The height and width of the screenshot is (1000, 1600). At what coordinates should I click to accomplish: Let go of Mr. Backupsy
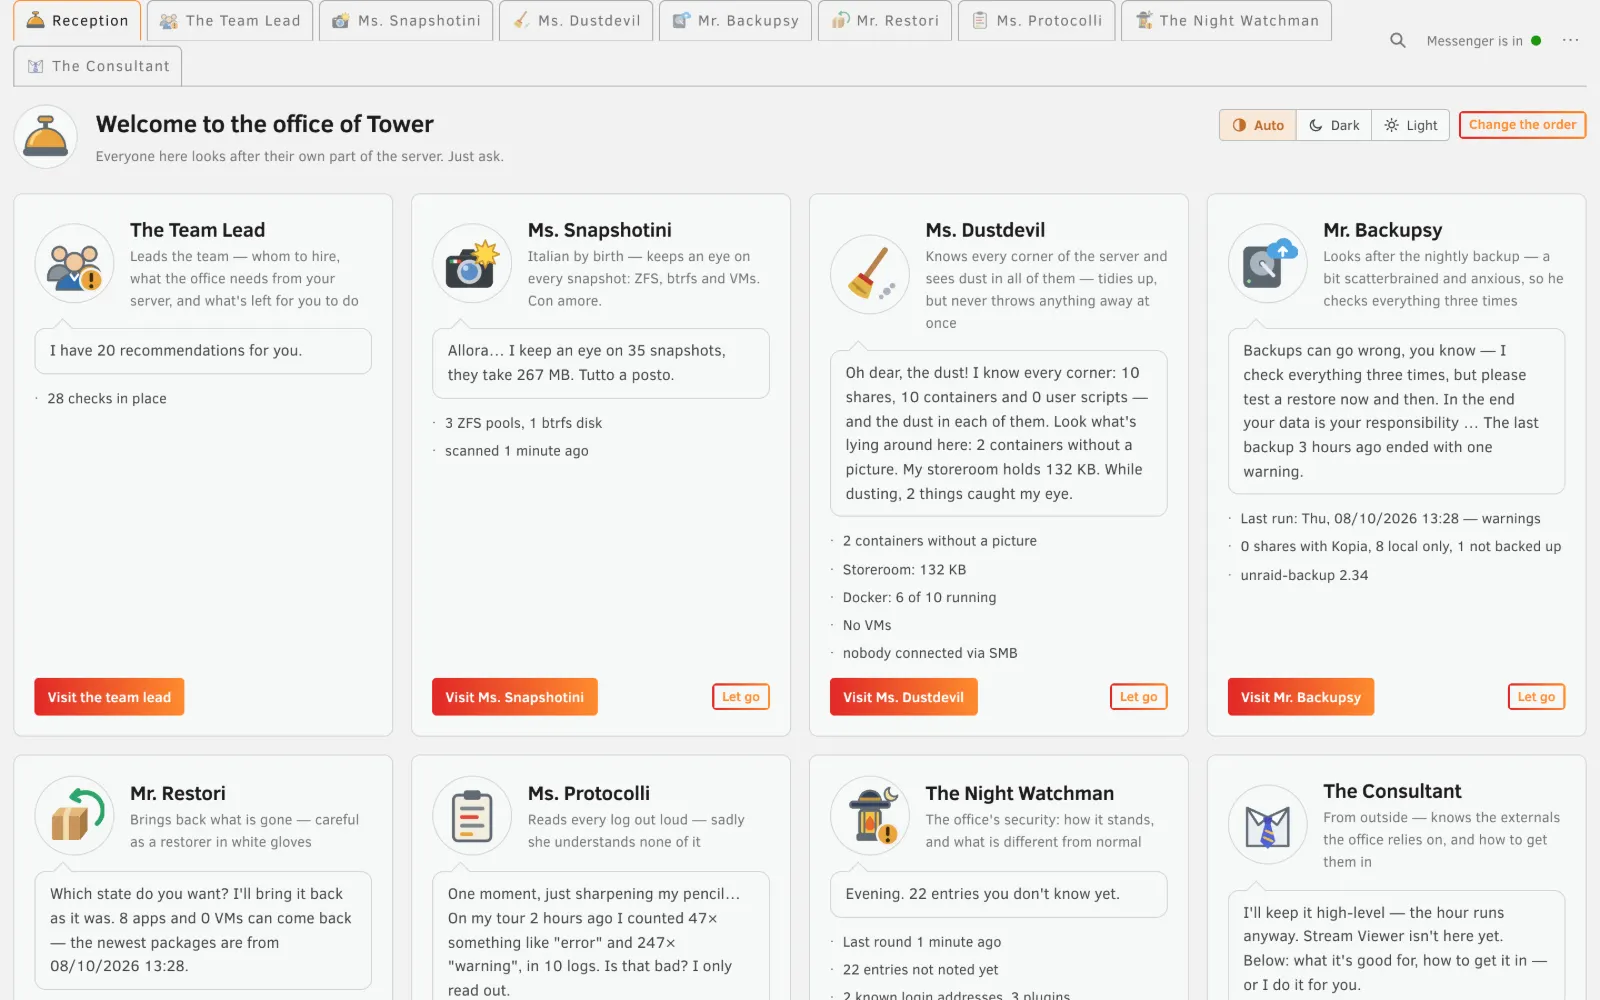pyautogui.click(x=1536, y=697)
